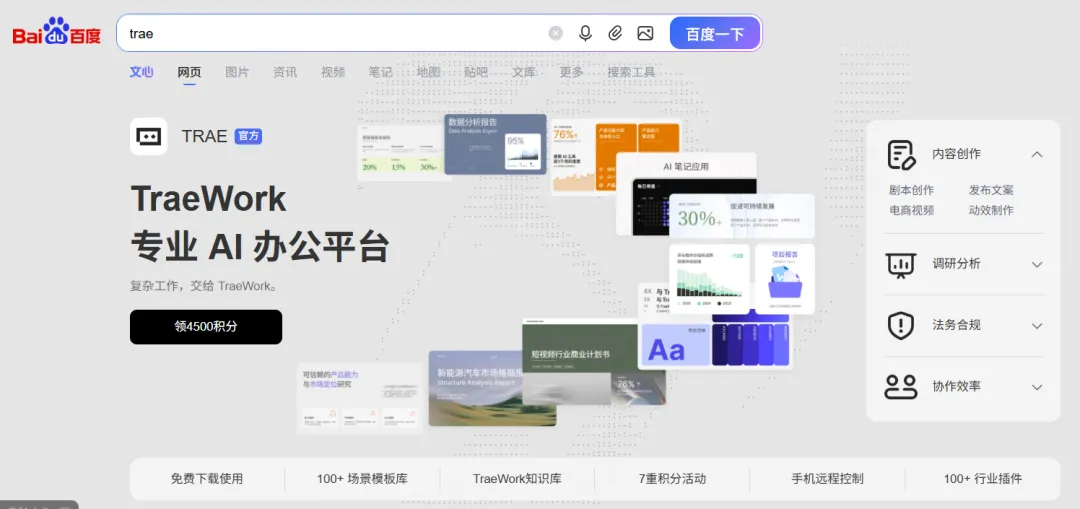Screen dimensions: 1080x509
Task: Open the 剧本创作 link
Action: pos(911,190)
